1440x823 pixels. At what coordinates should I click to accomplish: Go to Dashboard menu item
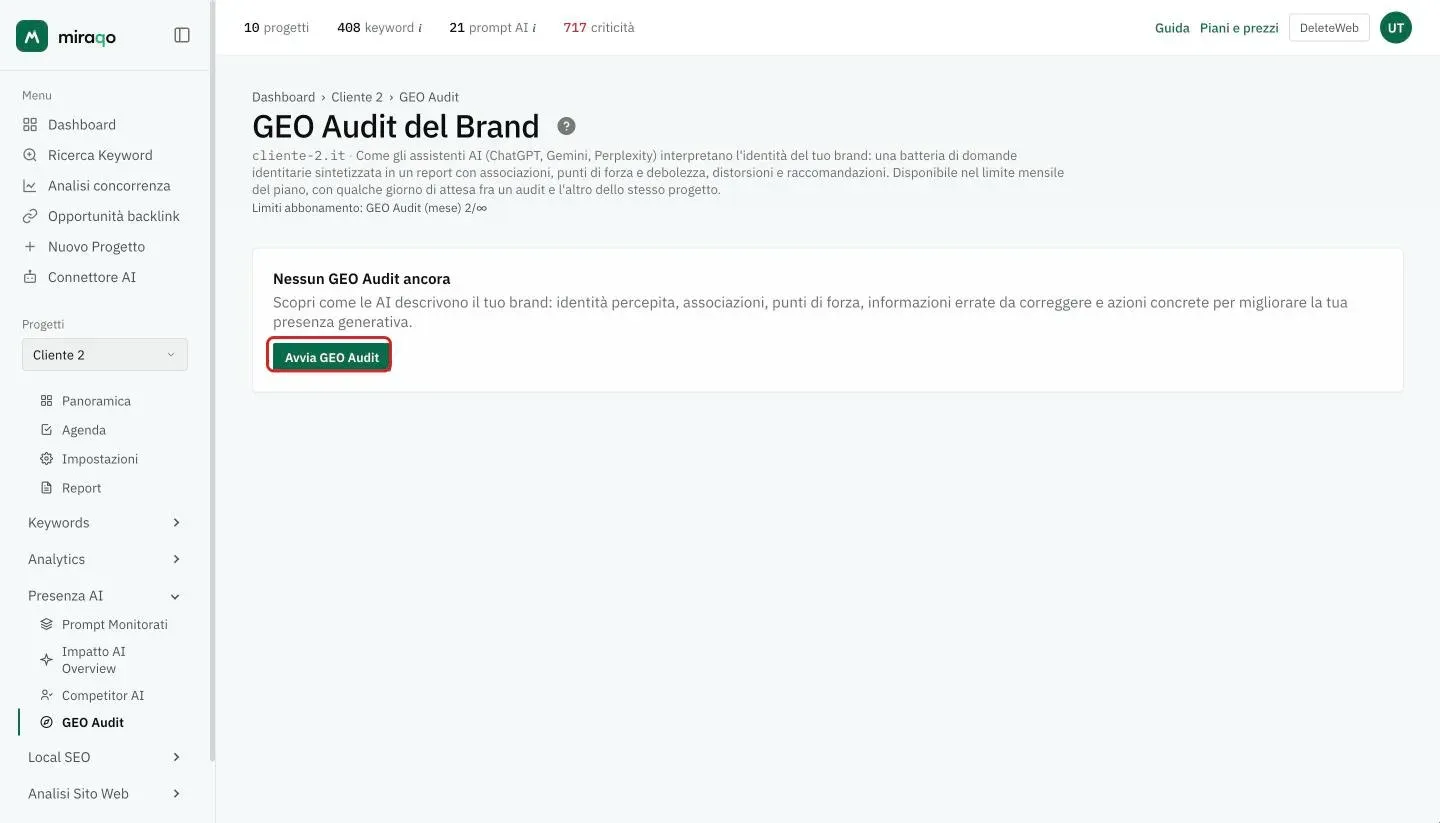(82, 125)
